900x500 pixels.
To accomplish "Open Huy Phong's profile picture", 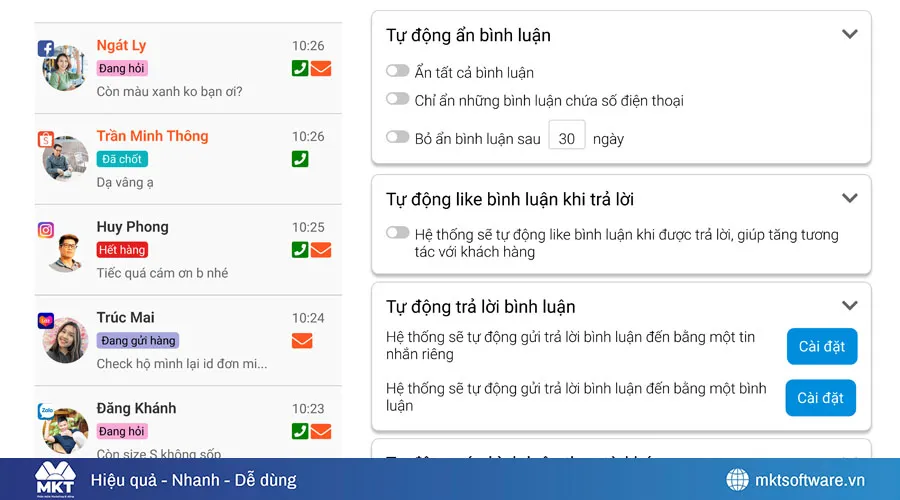I will [65, 250].
